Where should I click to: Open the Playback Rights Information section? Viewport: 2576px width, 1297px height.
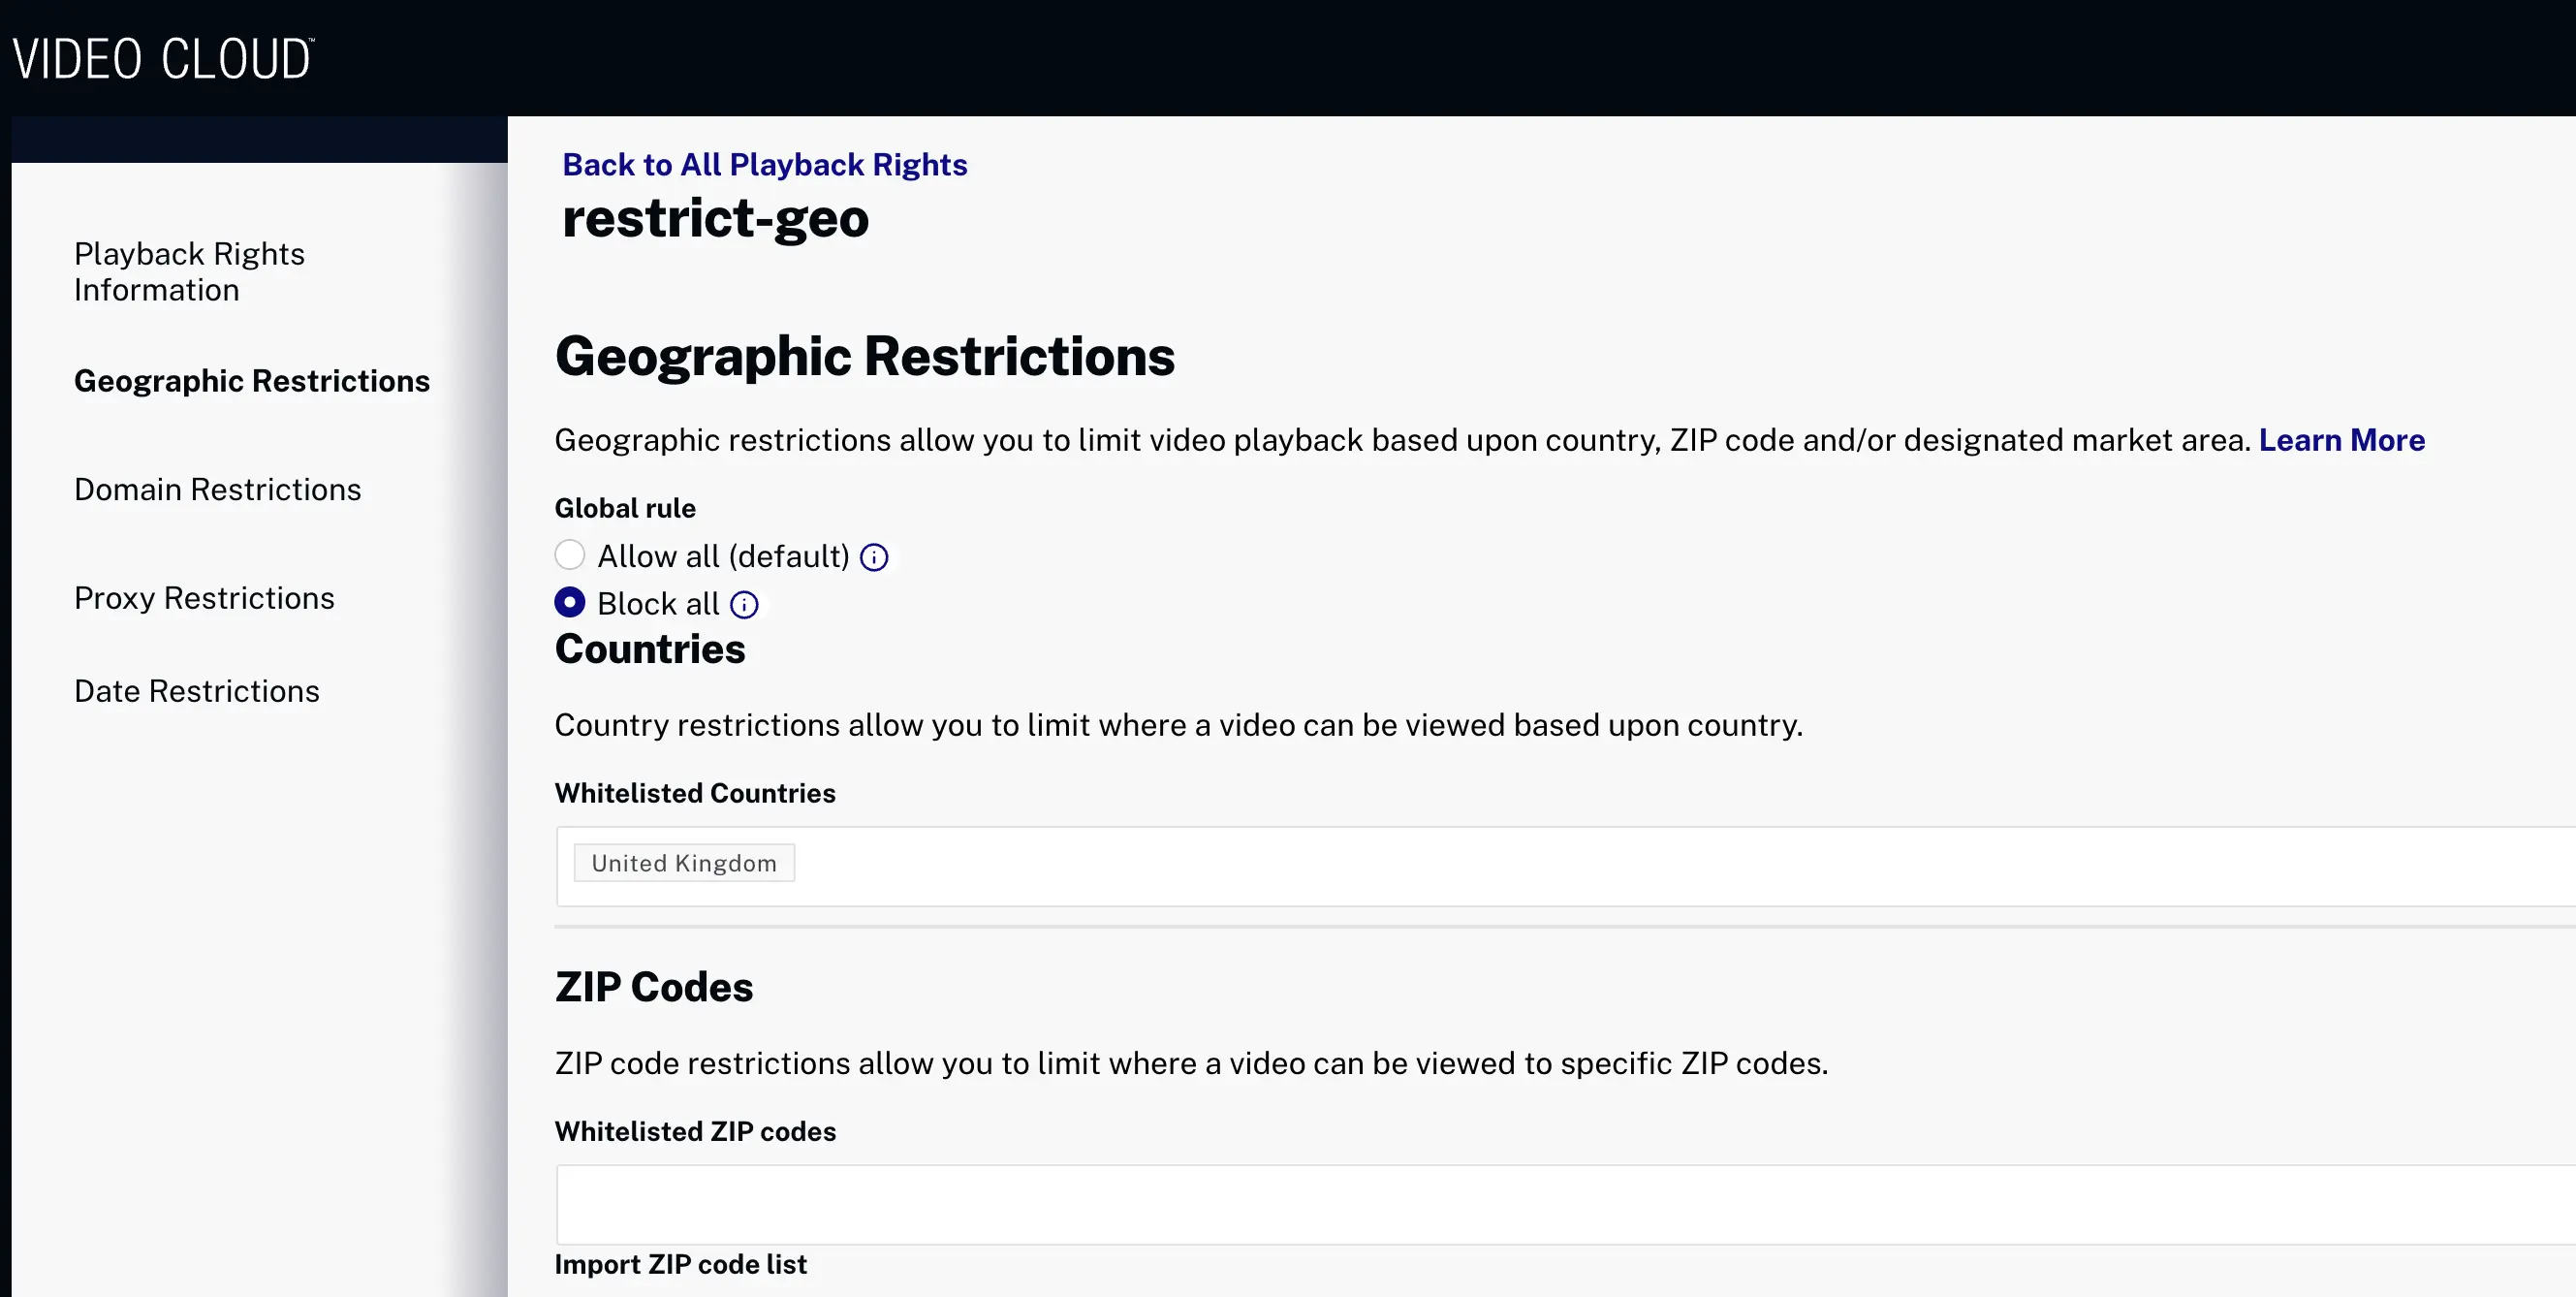tap(190, 271)
